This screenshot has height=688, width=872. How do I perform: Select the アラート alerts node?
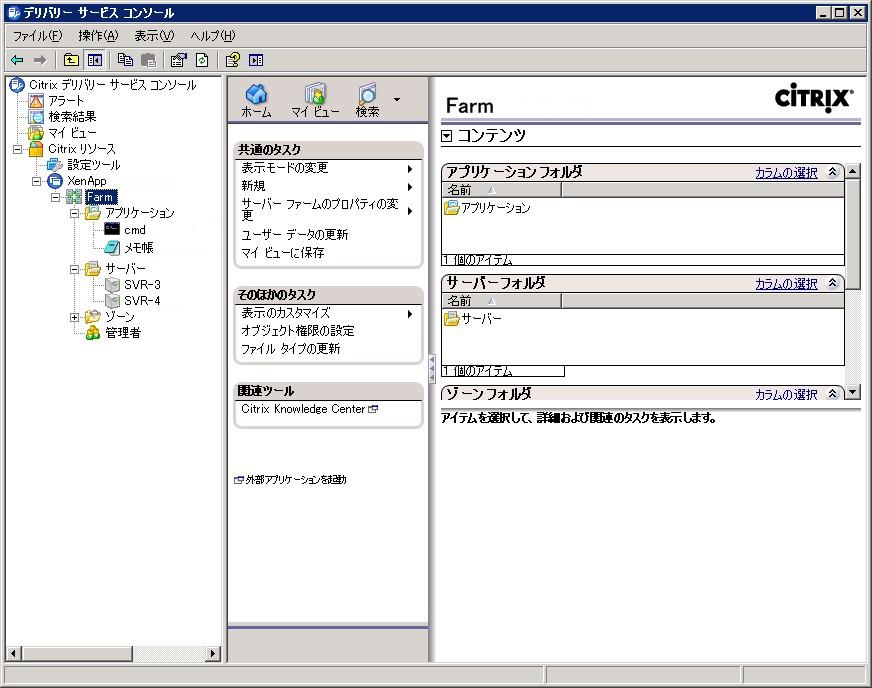66,101
